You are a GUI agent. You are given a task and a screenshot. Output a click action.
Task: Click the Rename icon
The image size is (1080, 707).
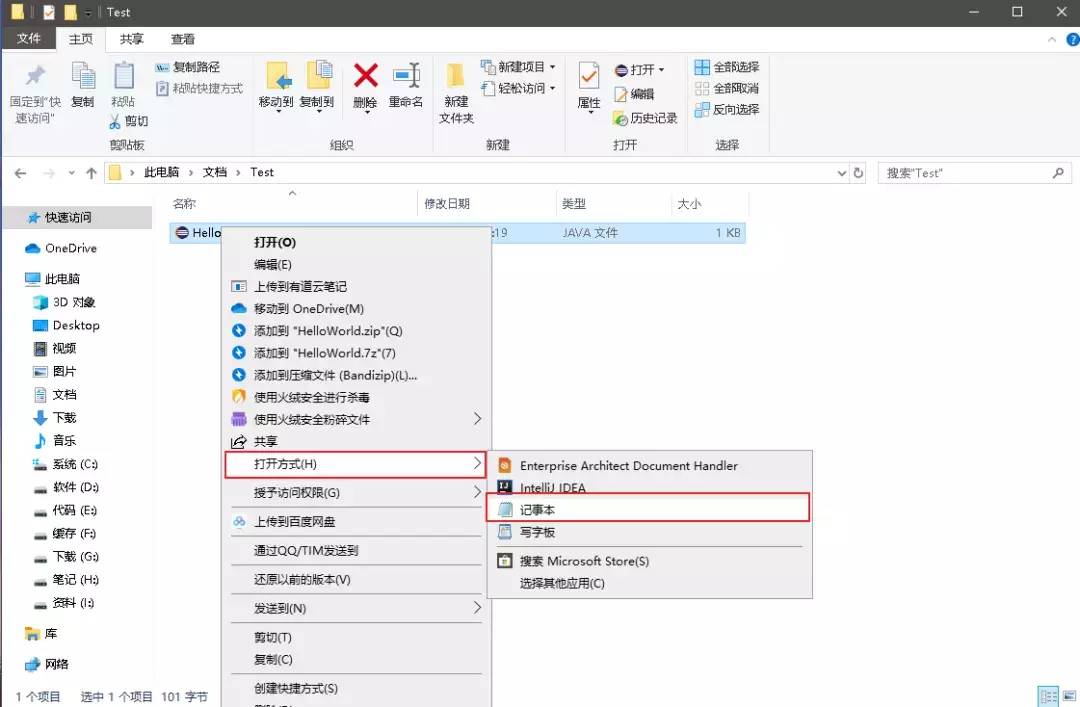406,75
